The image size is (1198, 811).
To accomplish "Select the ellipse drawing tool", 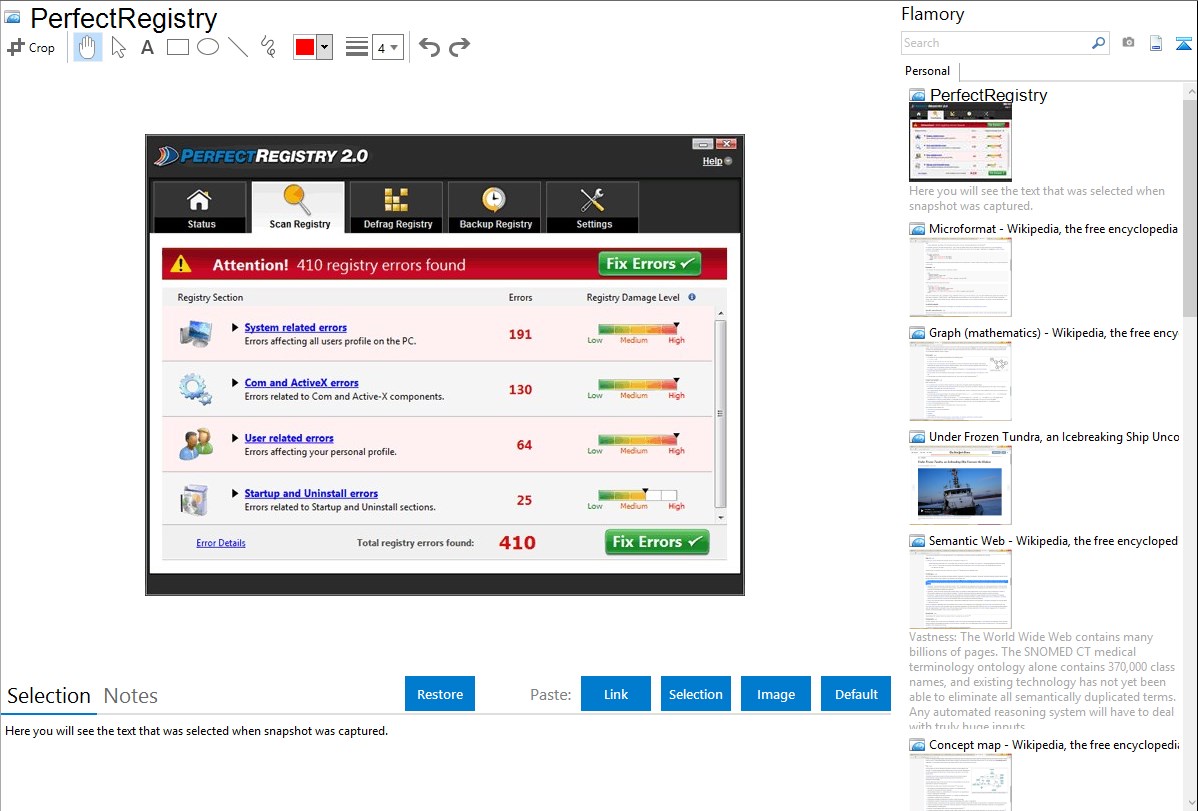I will tap(208, 47).
